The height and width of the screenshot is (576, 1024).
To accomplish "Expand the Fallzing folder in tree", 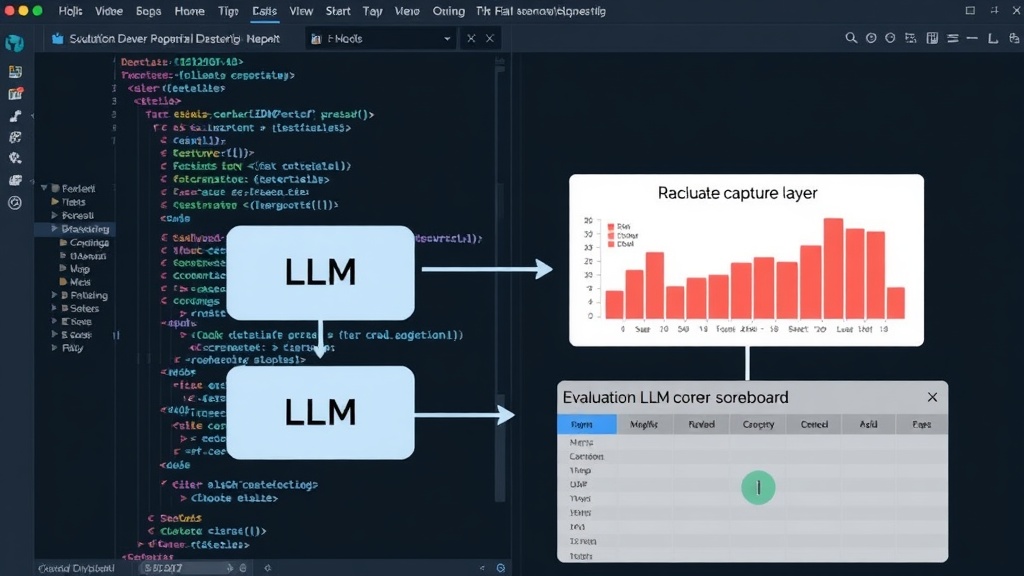I will click(x=54, y=295).
